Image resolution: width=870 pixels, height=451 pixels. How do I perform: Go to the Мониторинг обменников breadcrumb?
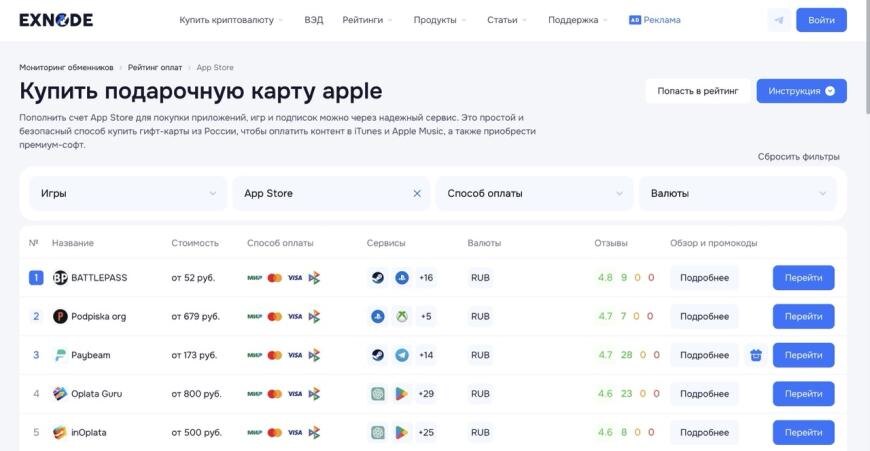(x=66, y=68)
